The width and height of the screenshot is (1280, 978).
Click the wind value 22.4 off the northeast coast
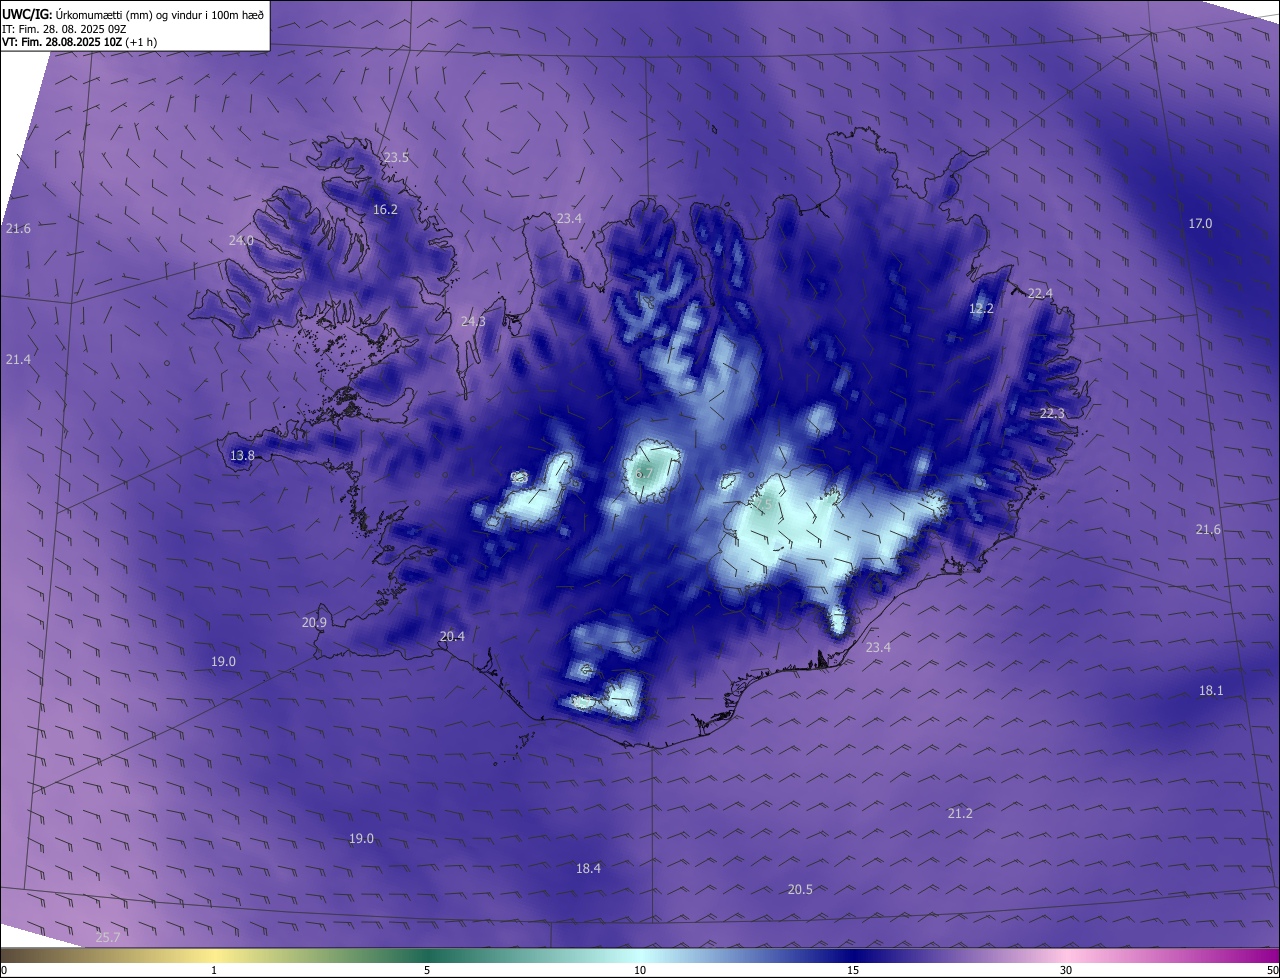(1040, 293)
